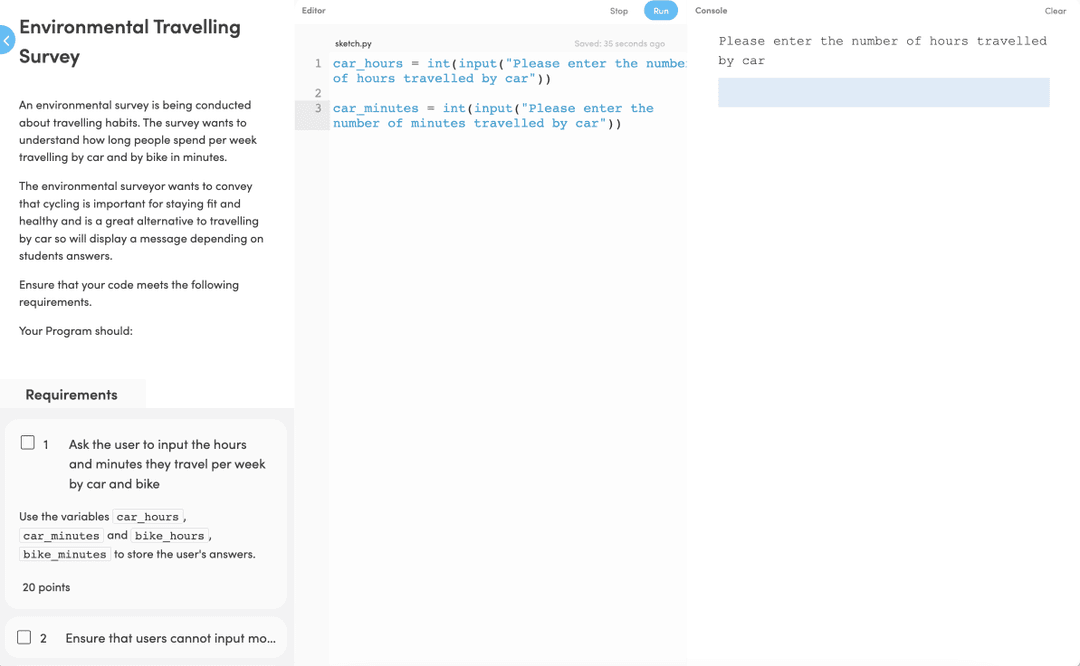The image size is (1080, 666).
Task: Open the Requirements tab
Action: click(x=73, y=394)
